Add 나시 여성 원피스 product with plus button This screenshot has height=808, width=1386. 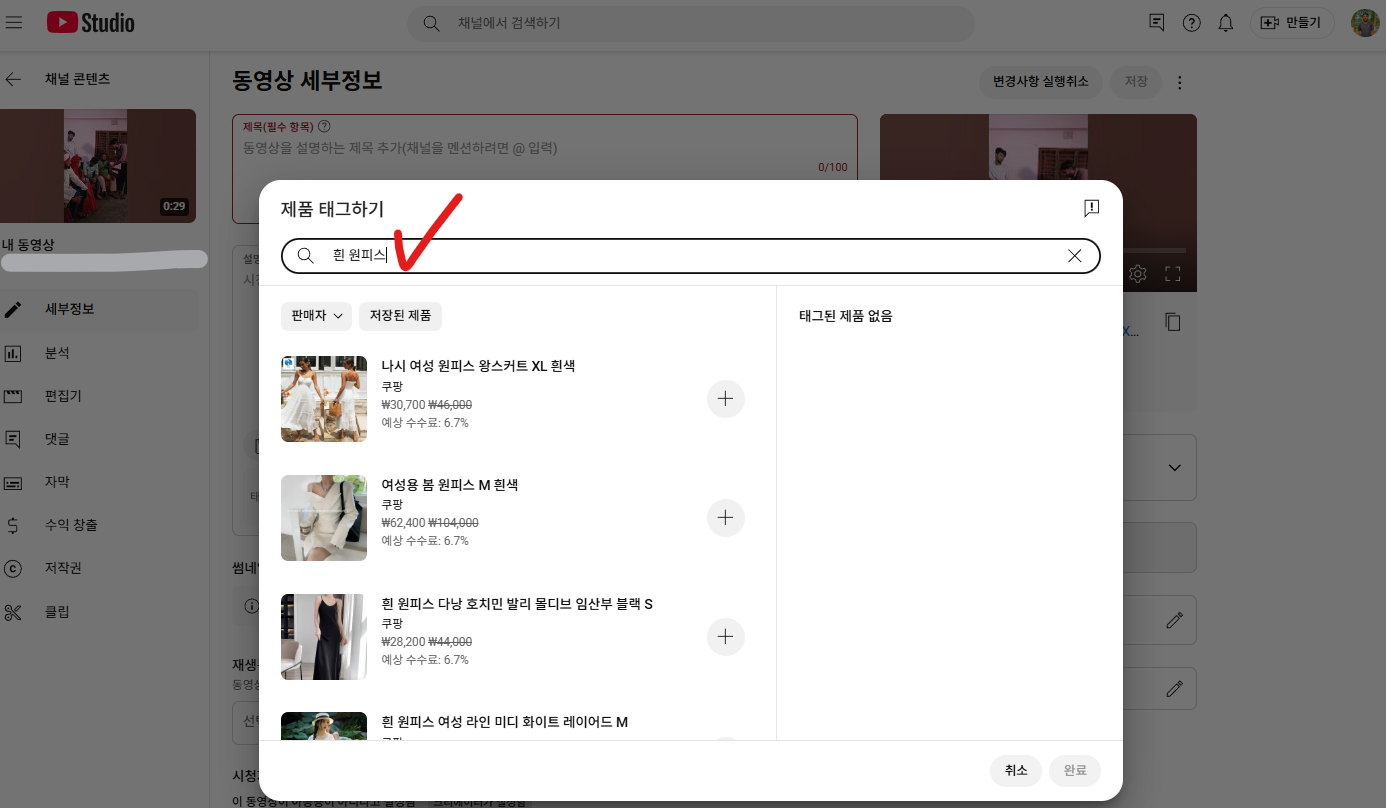[x=725, y=399]
